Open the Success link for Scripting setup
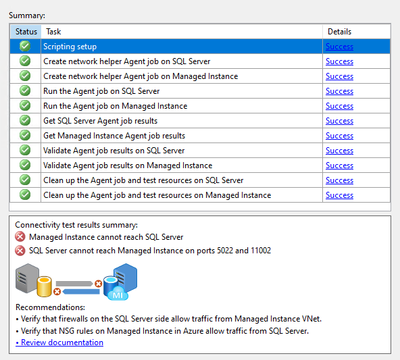Screen dimensions: 400x360 point(339,47)
